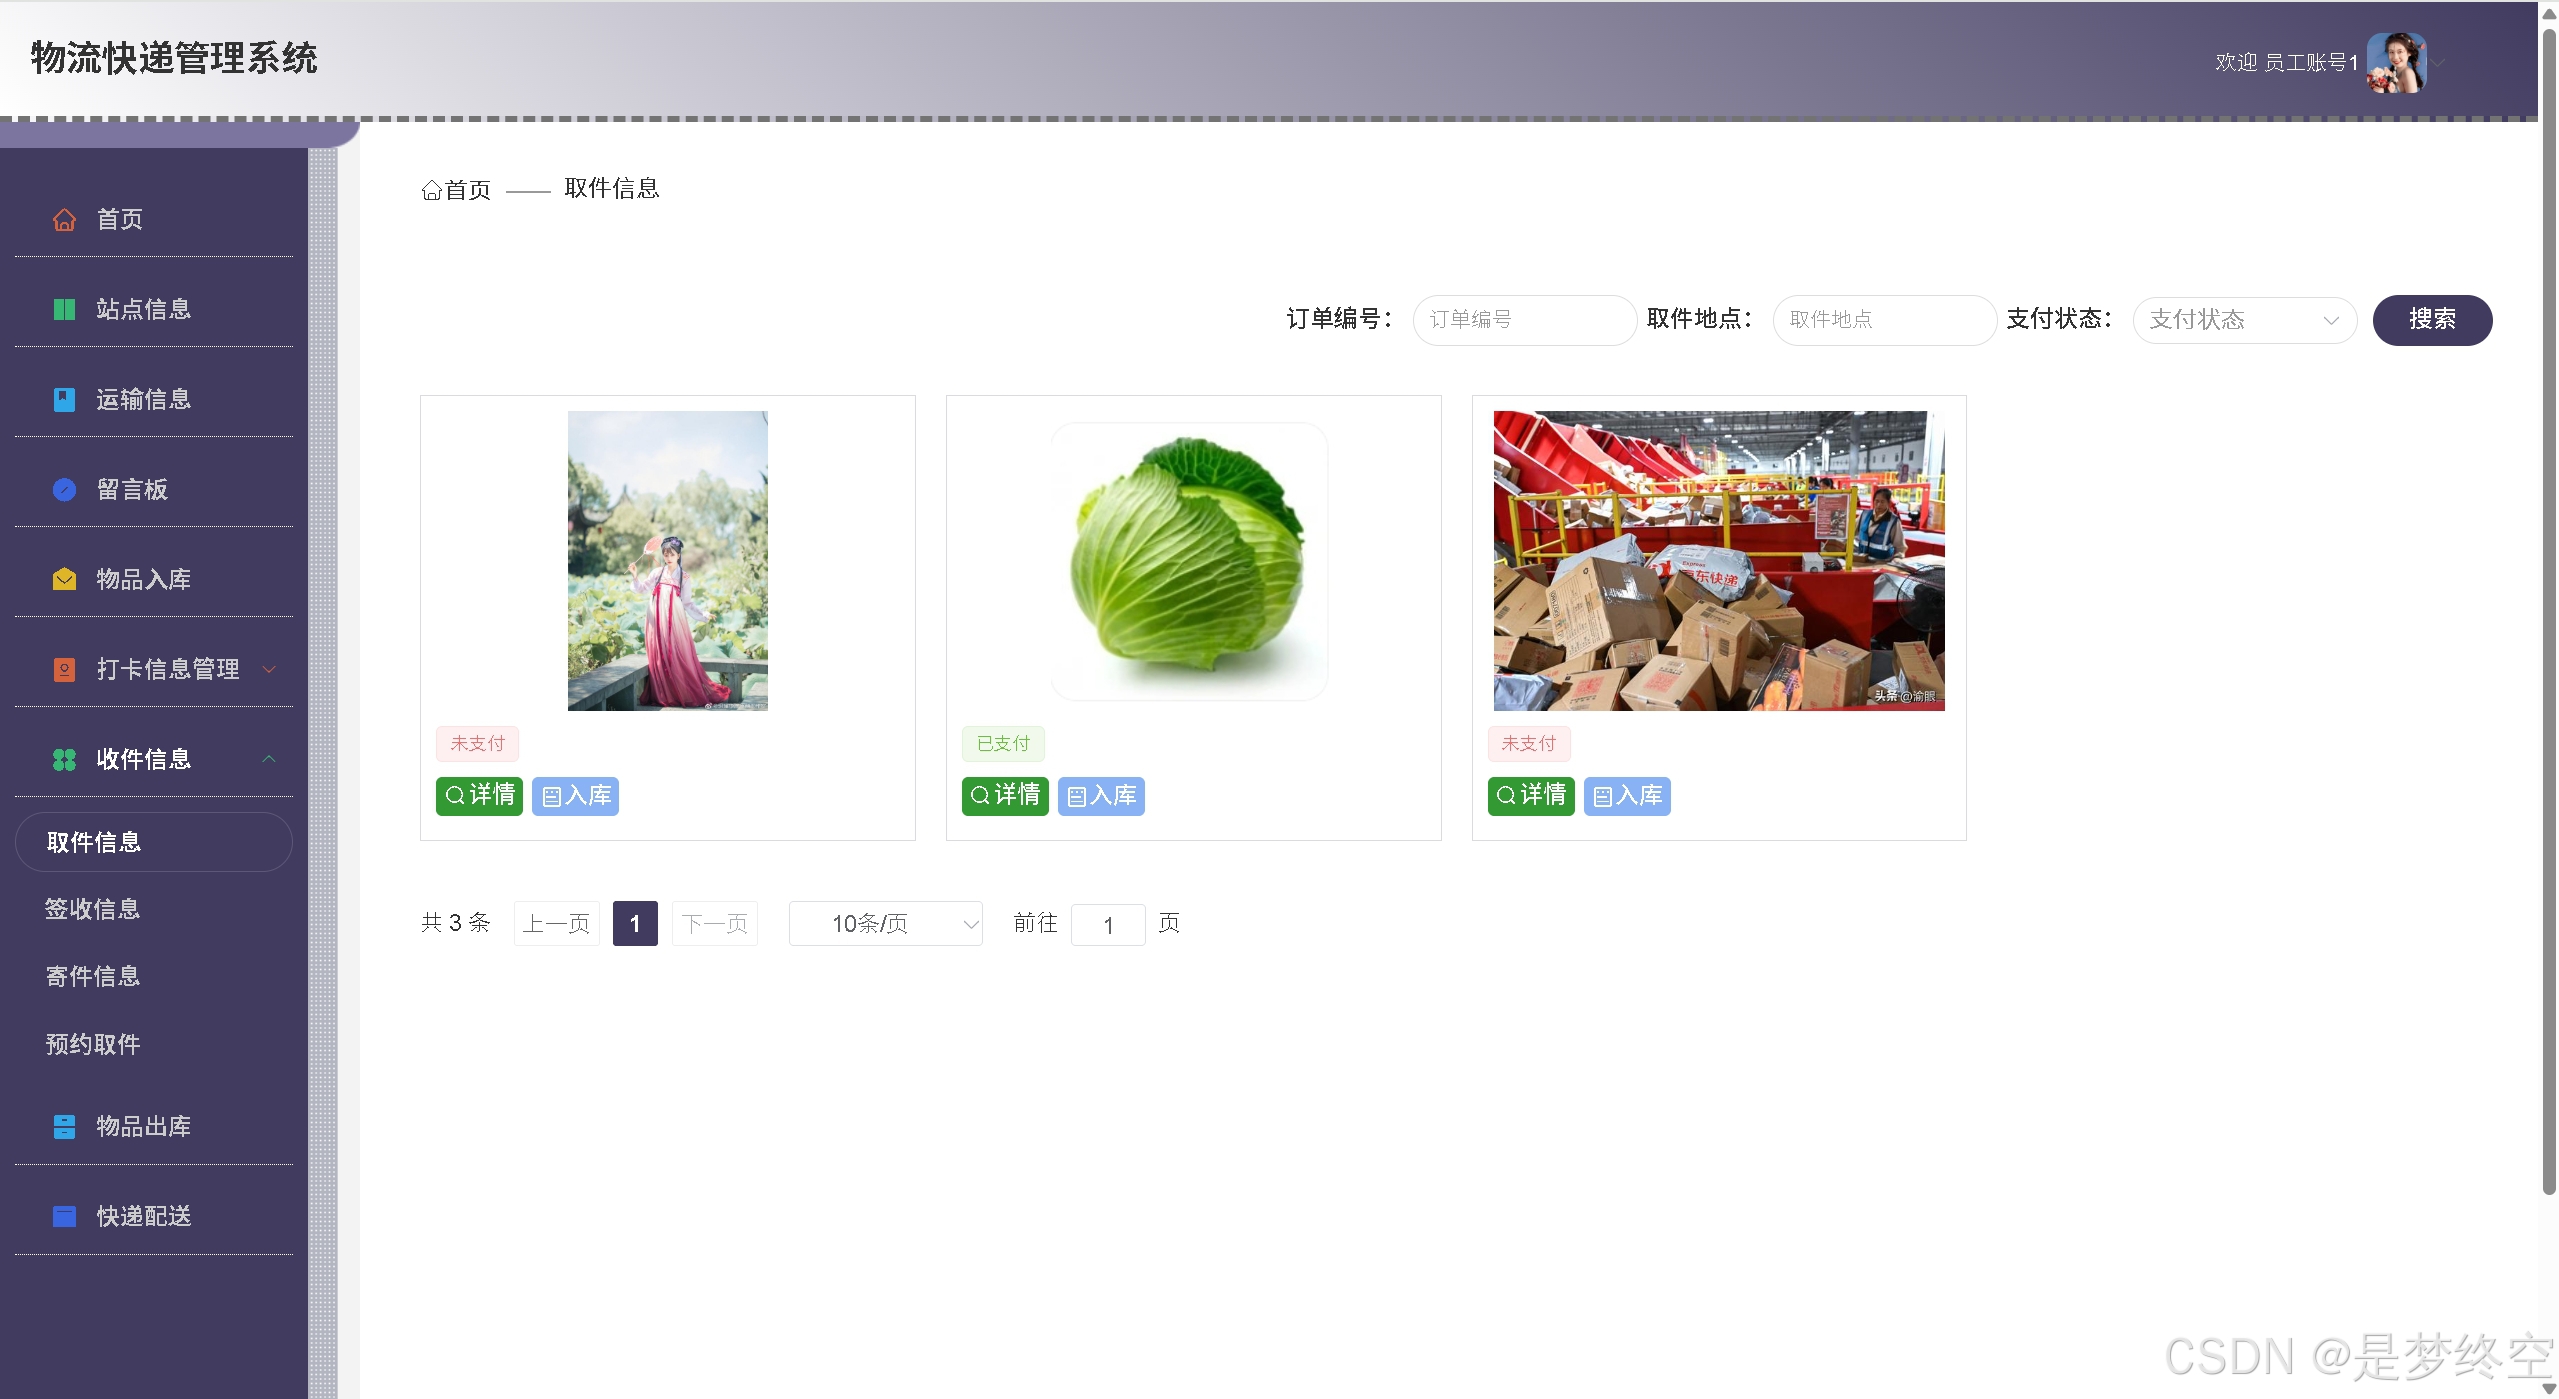Click the home icon in breadcrumb 首页
This screenshot has height=1399, width=2559.
(431, 190)
